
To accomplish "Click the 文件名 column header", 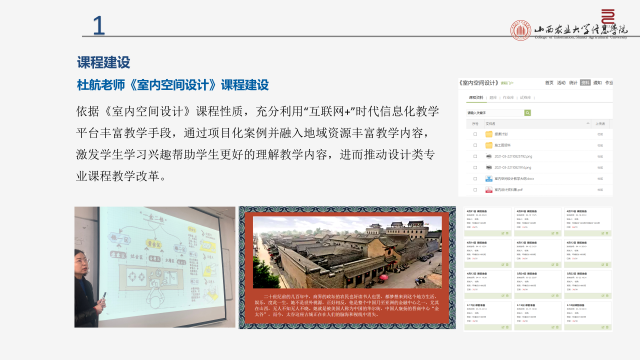I will [x=490, y=123].
